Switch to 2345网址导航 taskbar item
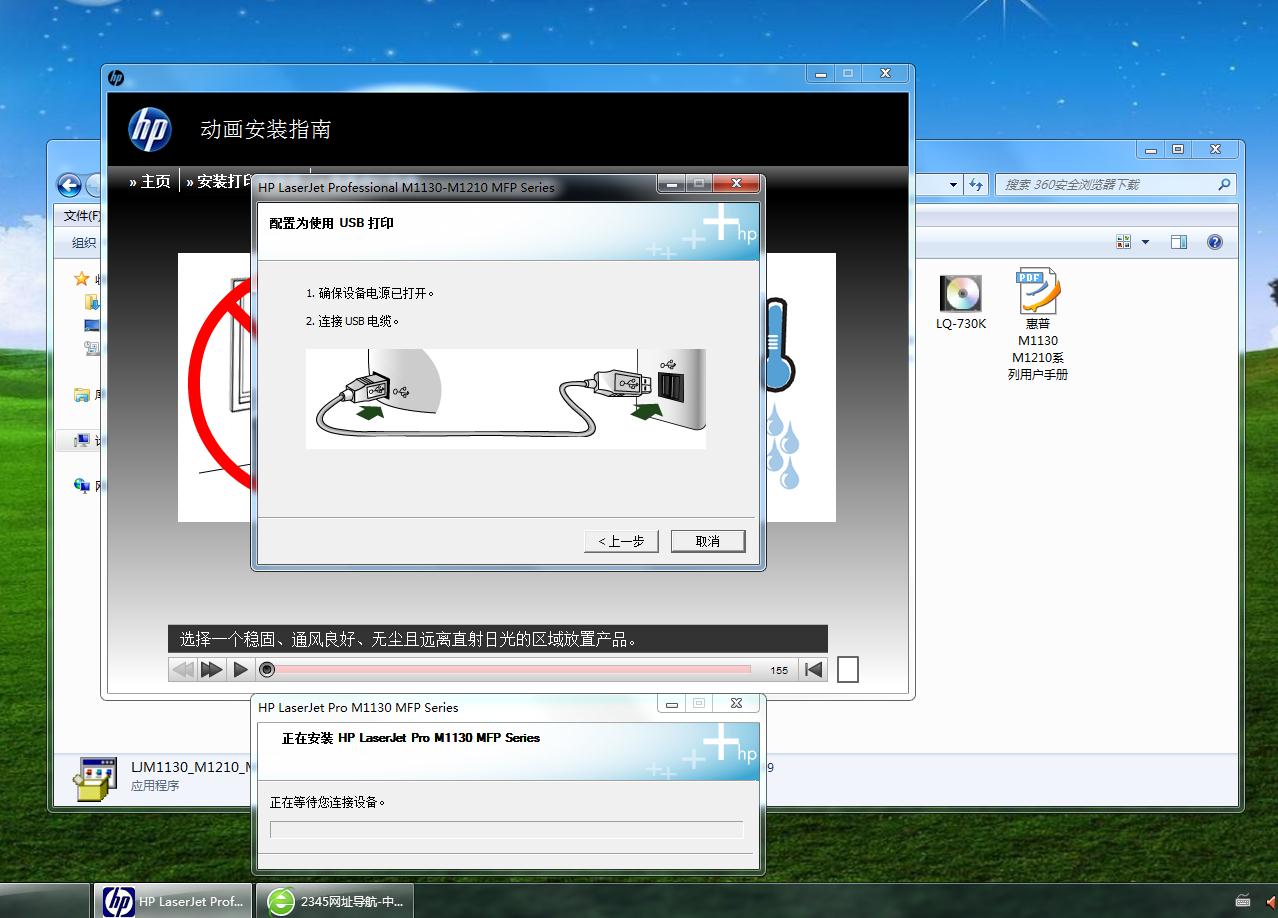Screen dimensions: 1278x918 tap(335, 901)
